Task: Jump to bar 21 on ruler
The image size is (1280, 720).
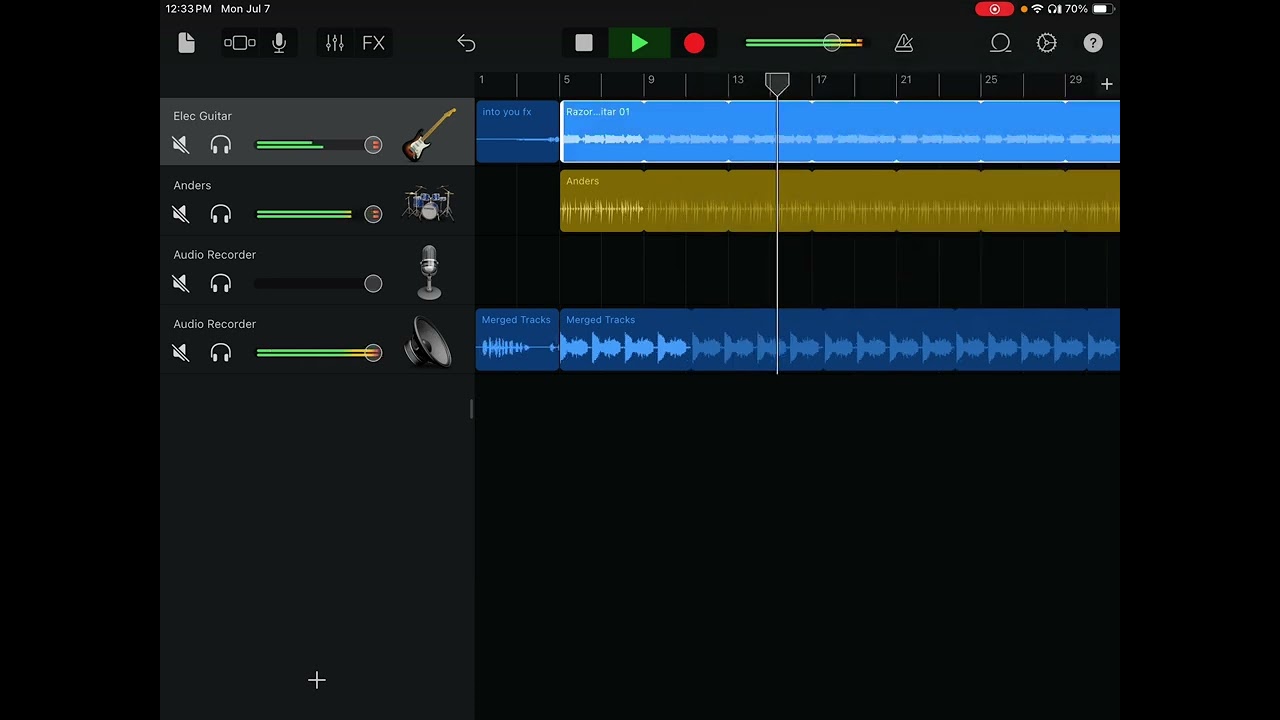Action: 906,80
